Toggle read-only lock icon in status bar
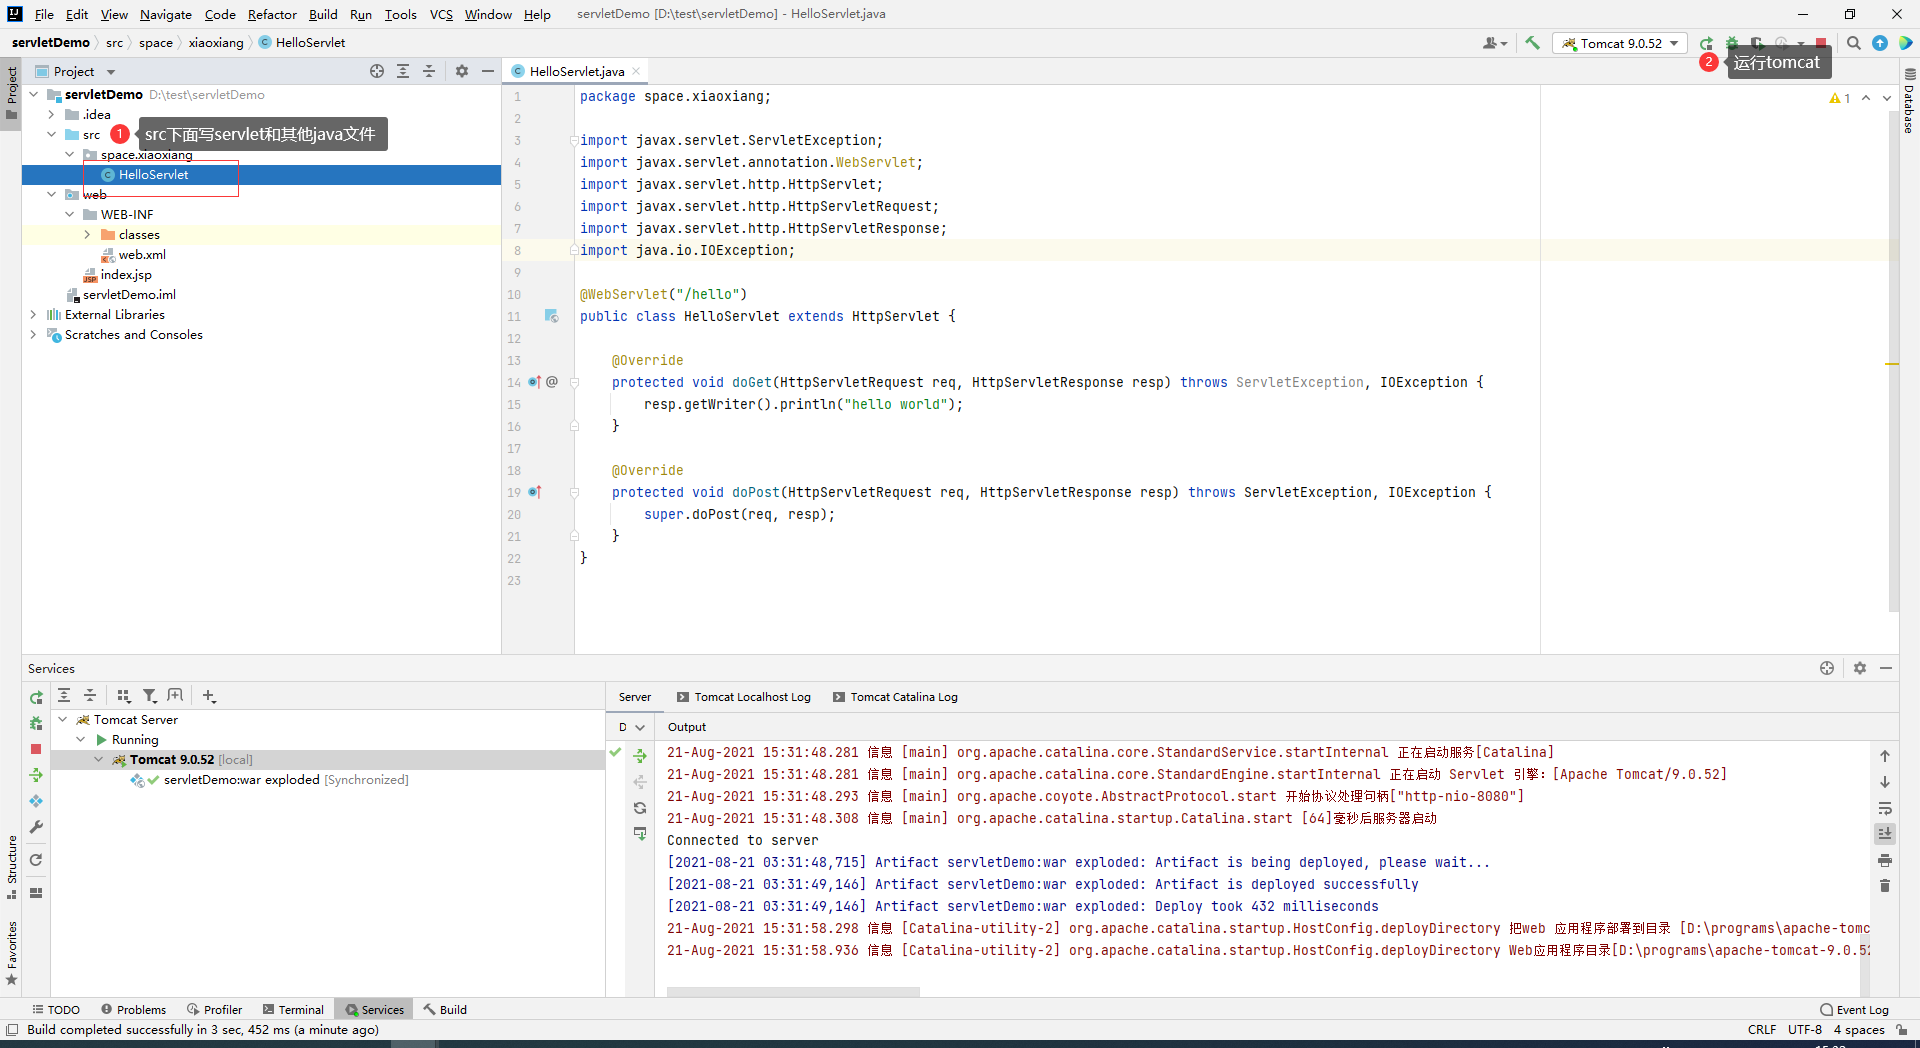The image size is (1920, 1048). pyautogui.click(x=1901, y=1030)
